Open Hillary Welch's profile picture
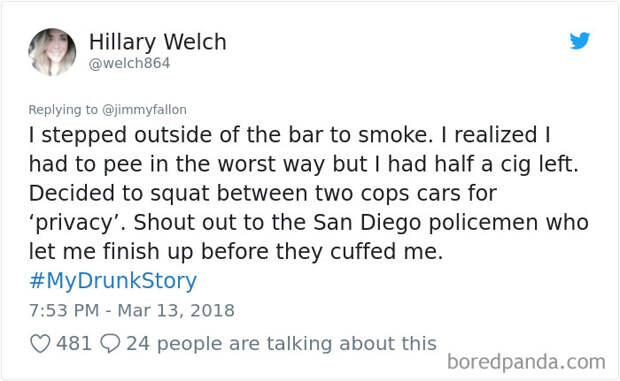Image resolution: width=620 pixels, height=381 pixels. click(x=52, y=52)
